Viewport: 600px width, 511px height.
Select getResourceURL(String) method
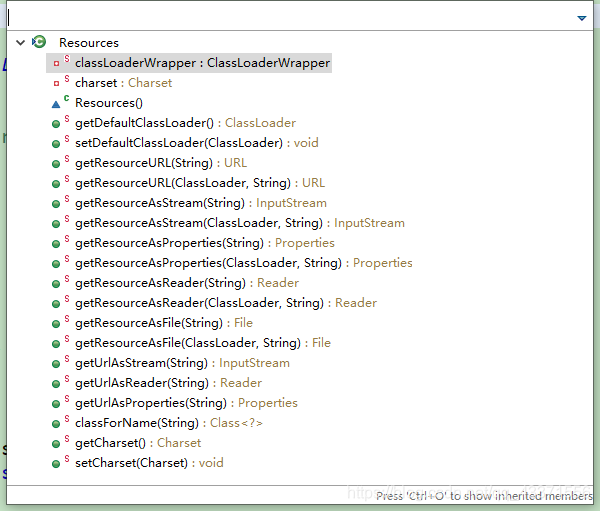click(161, 163)
